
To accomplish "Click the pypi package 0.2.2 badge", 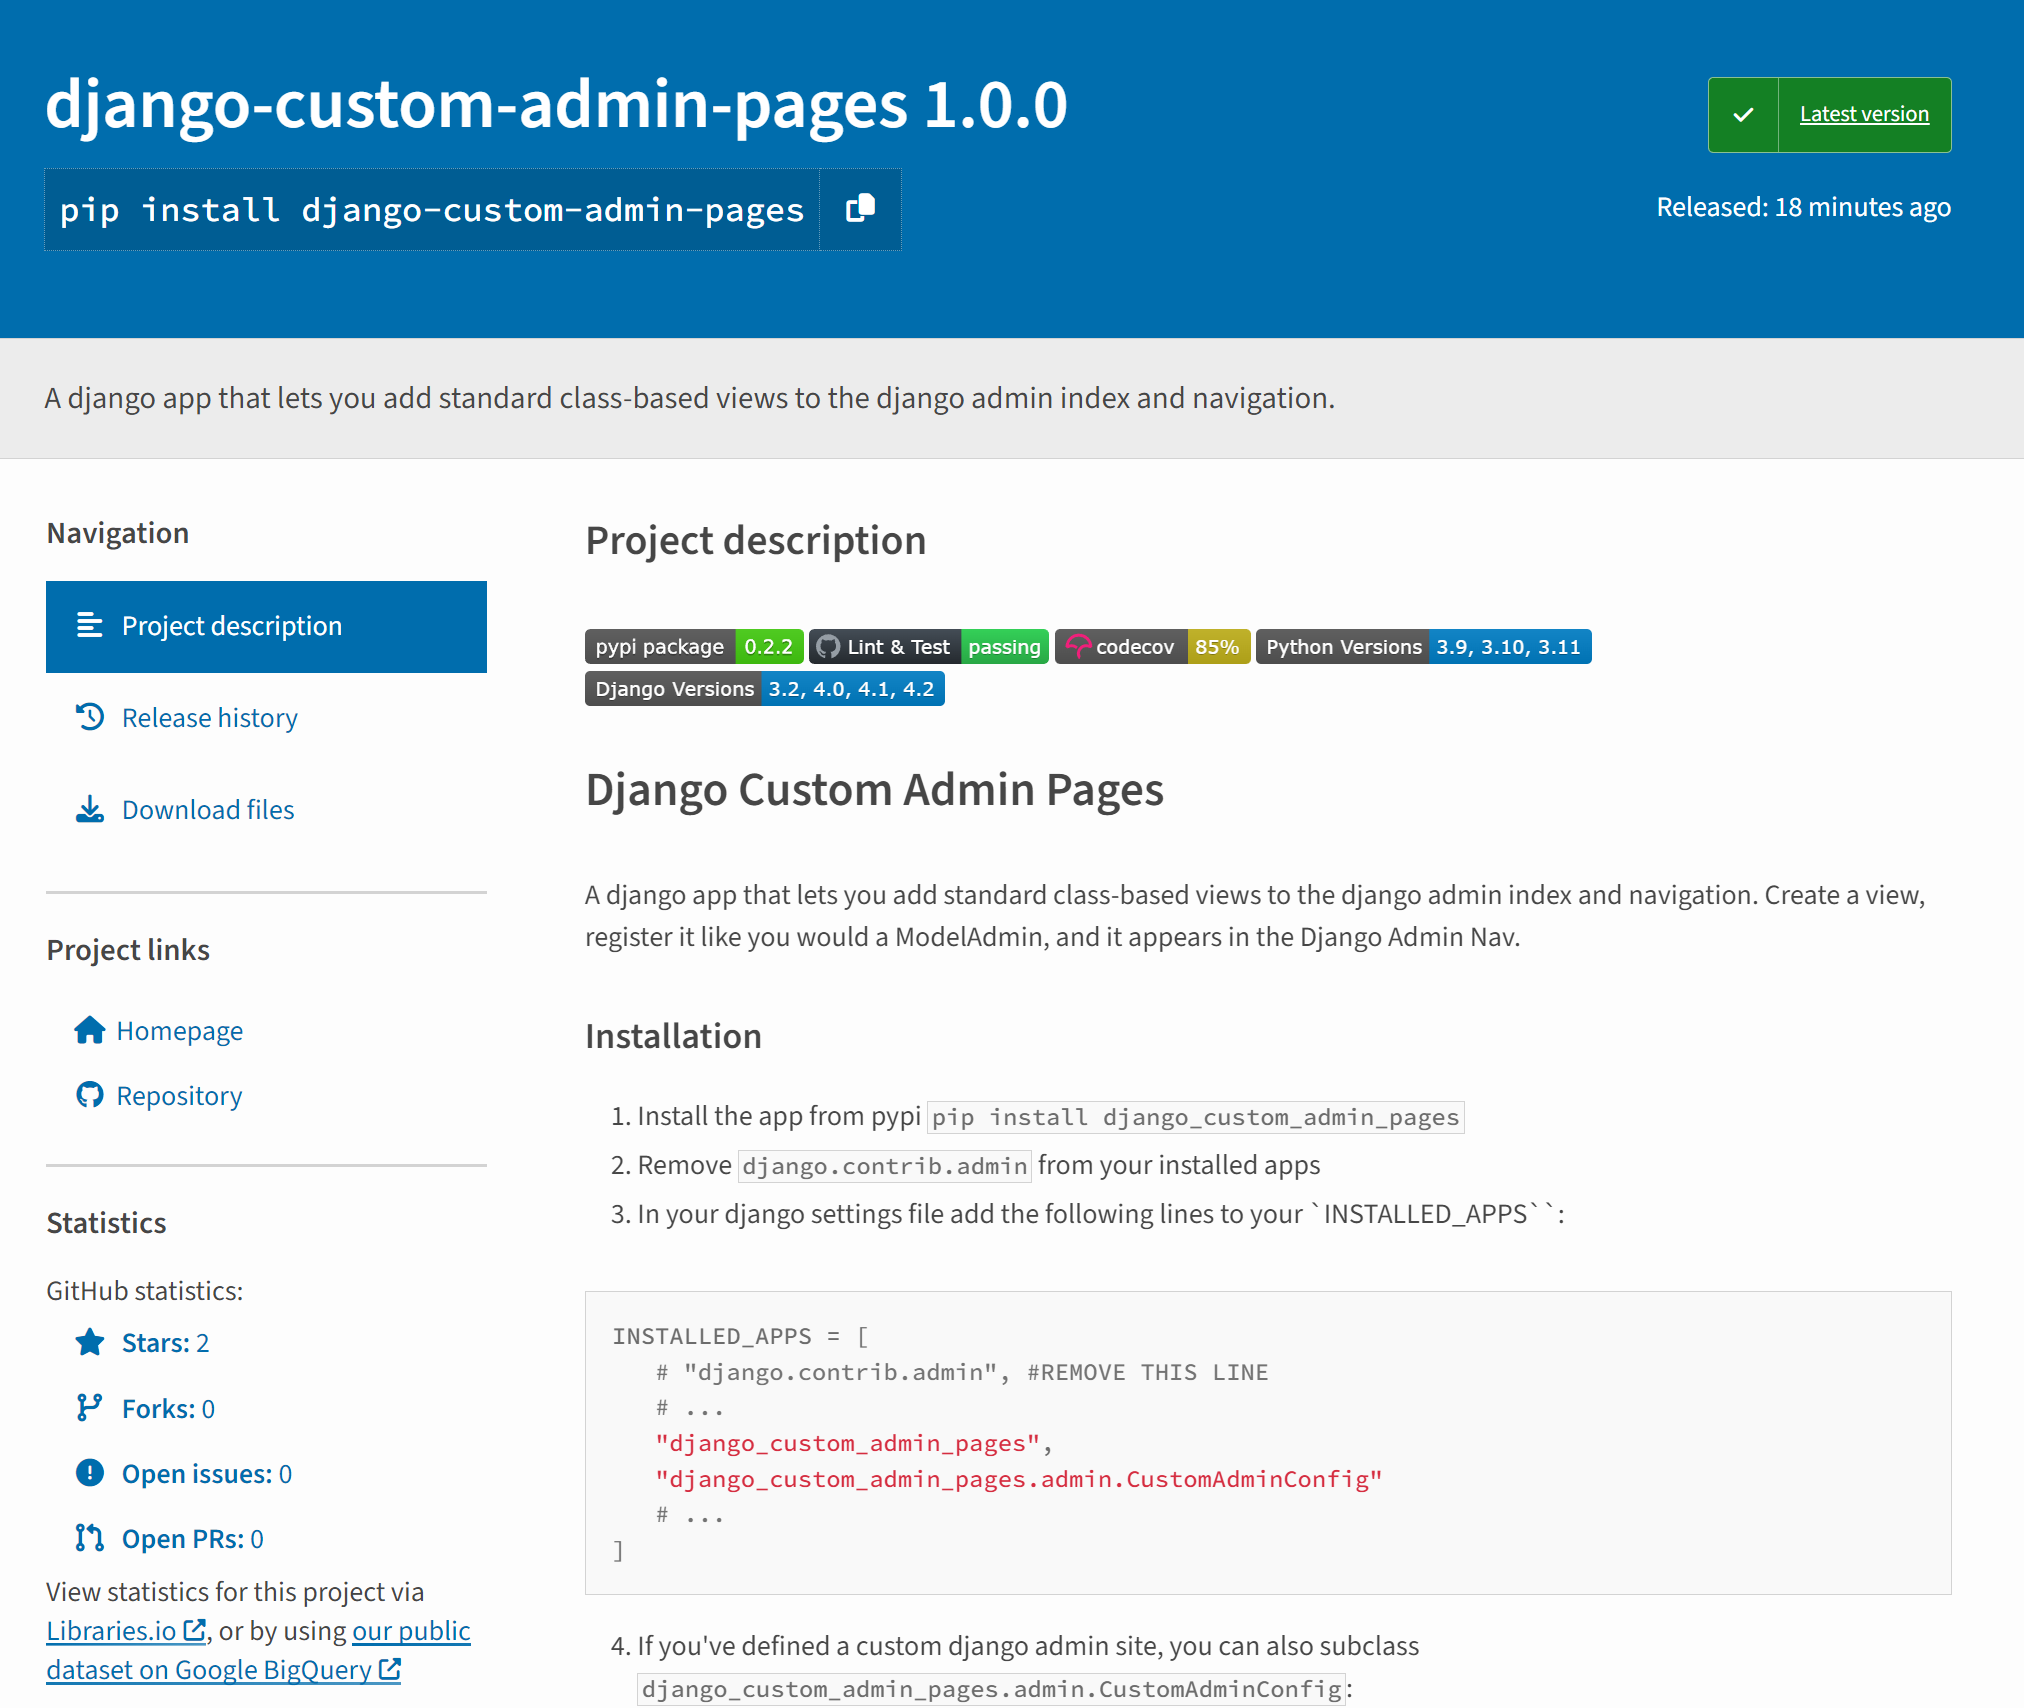I will pos(694,647).
